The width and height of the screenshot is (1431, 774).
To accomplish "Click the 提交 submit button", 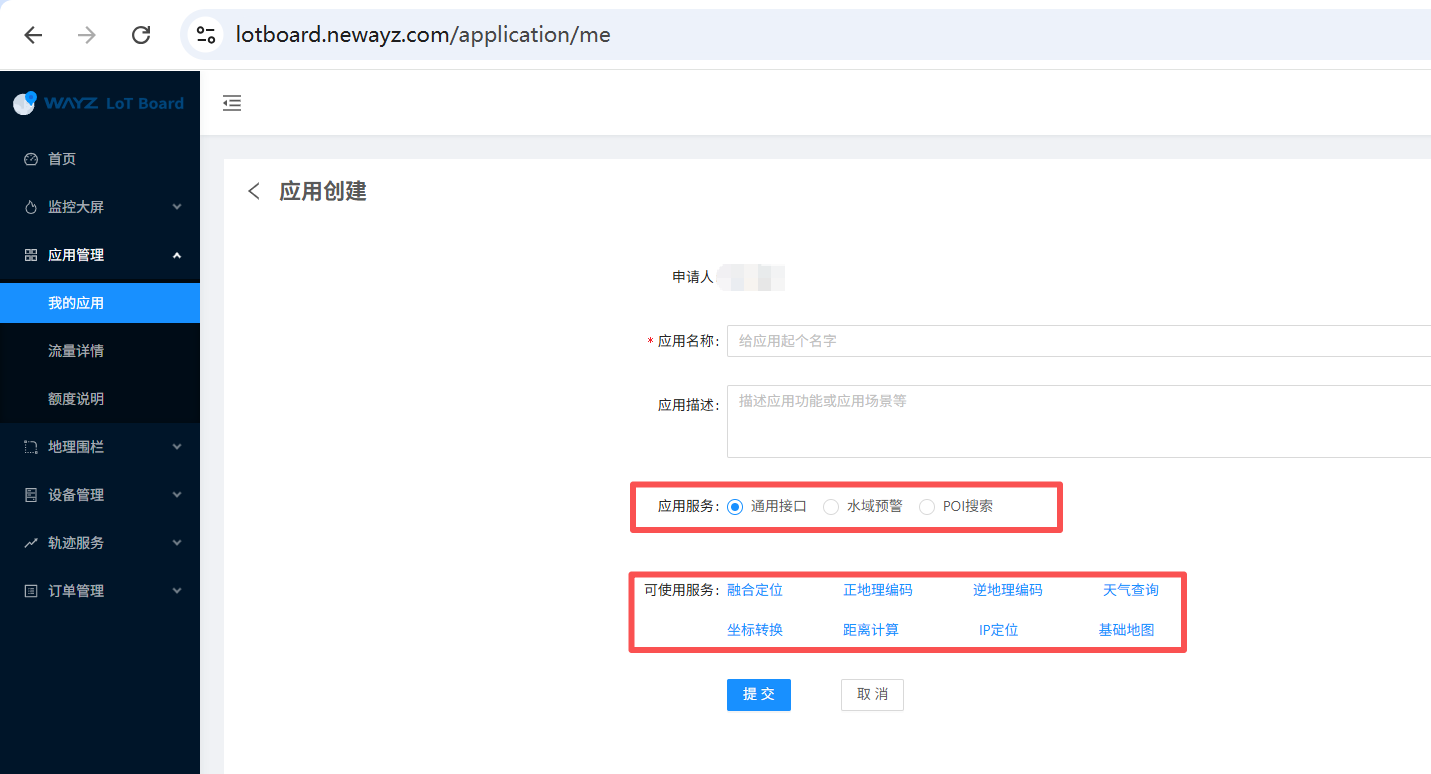I will pyautogui.click(x=759, y=695).
